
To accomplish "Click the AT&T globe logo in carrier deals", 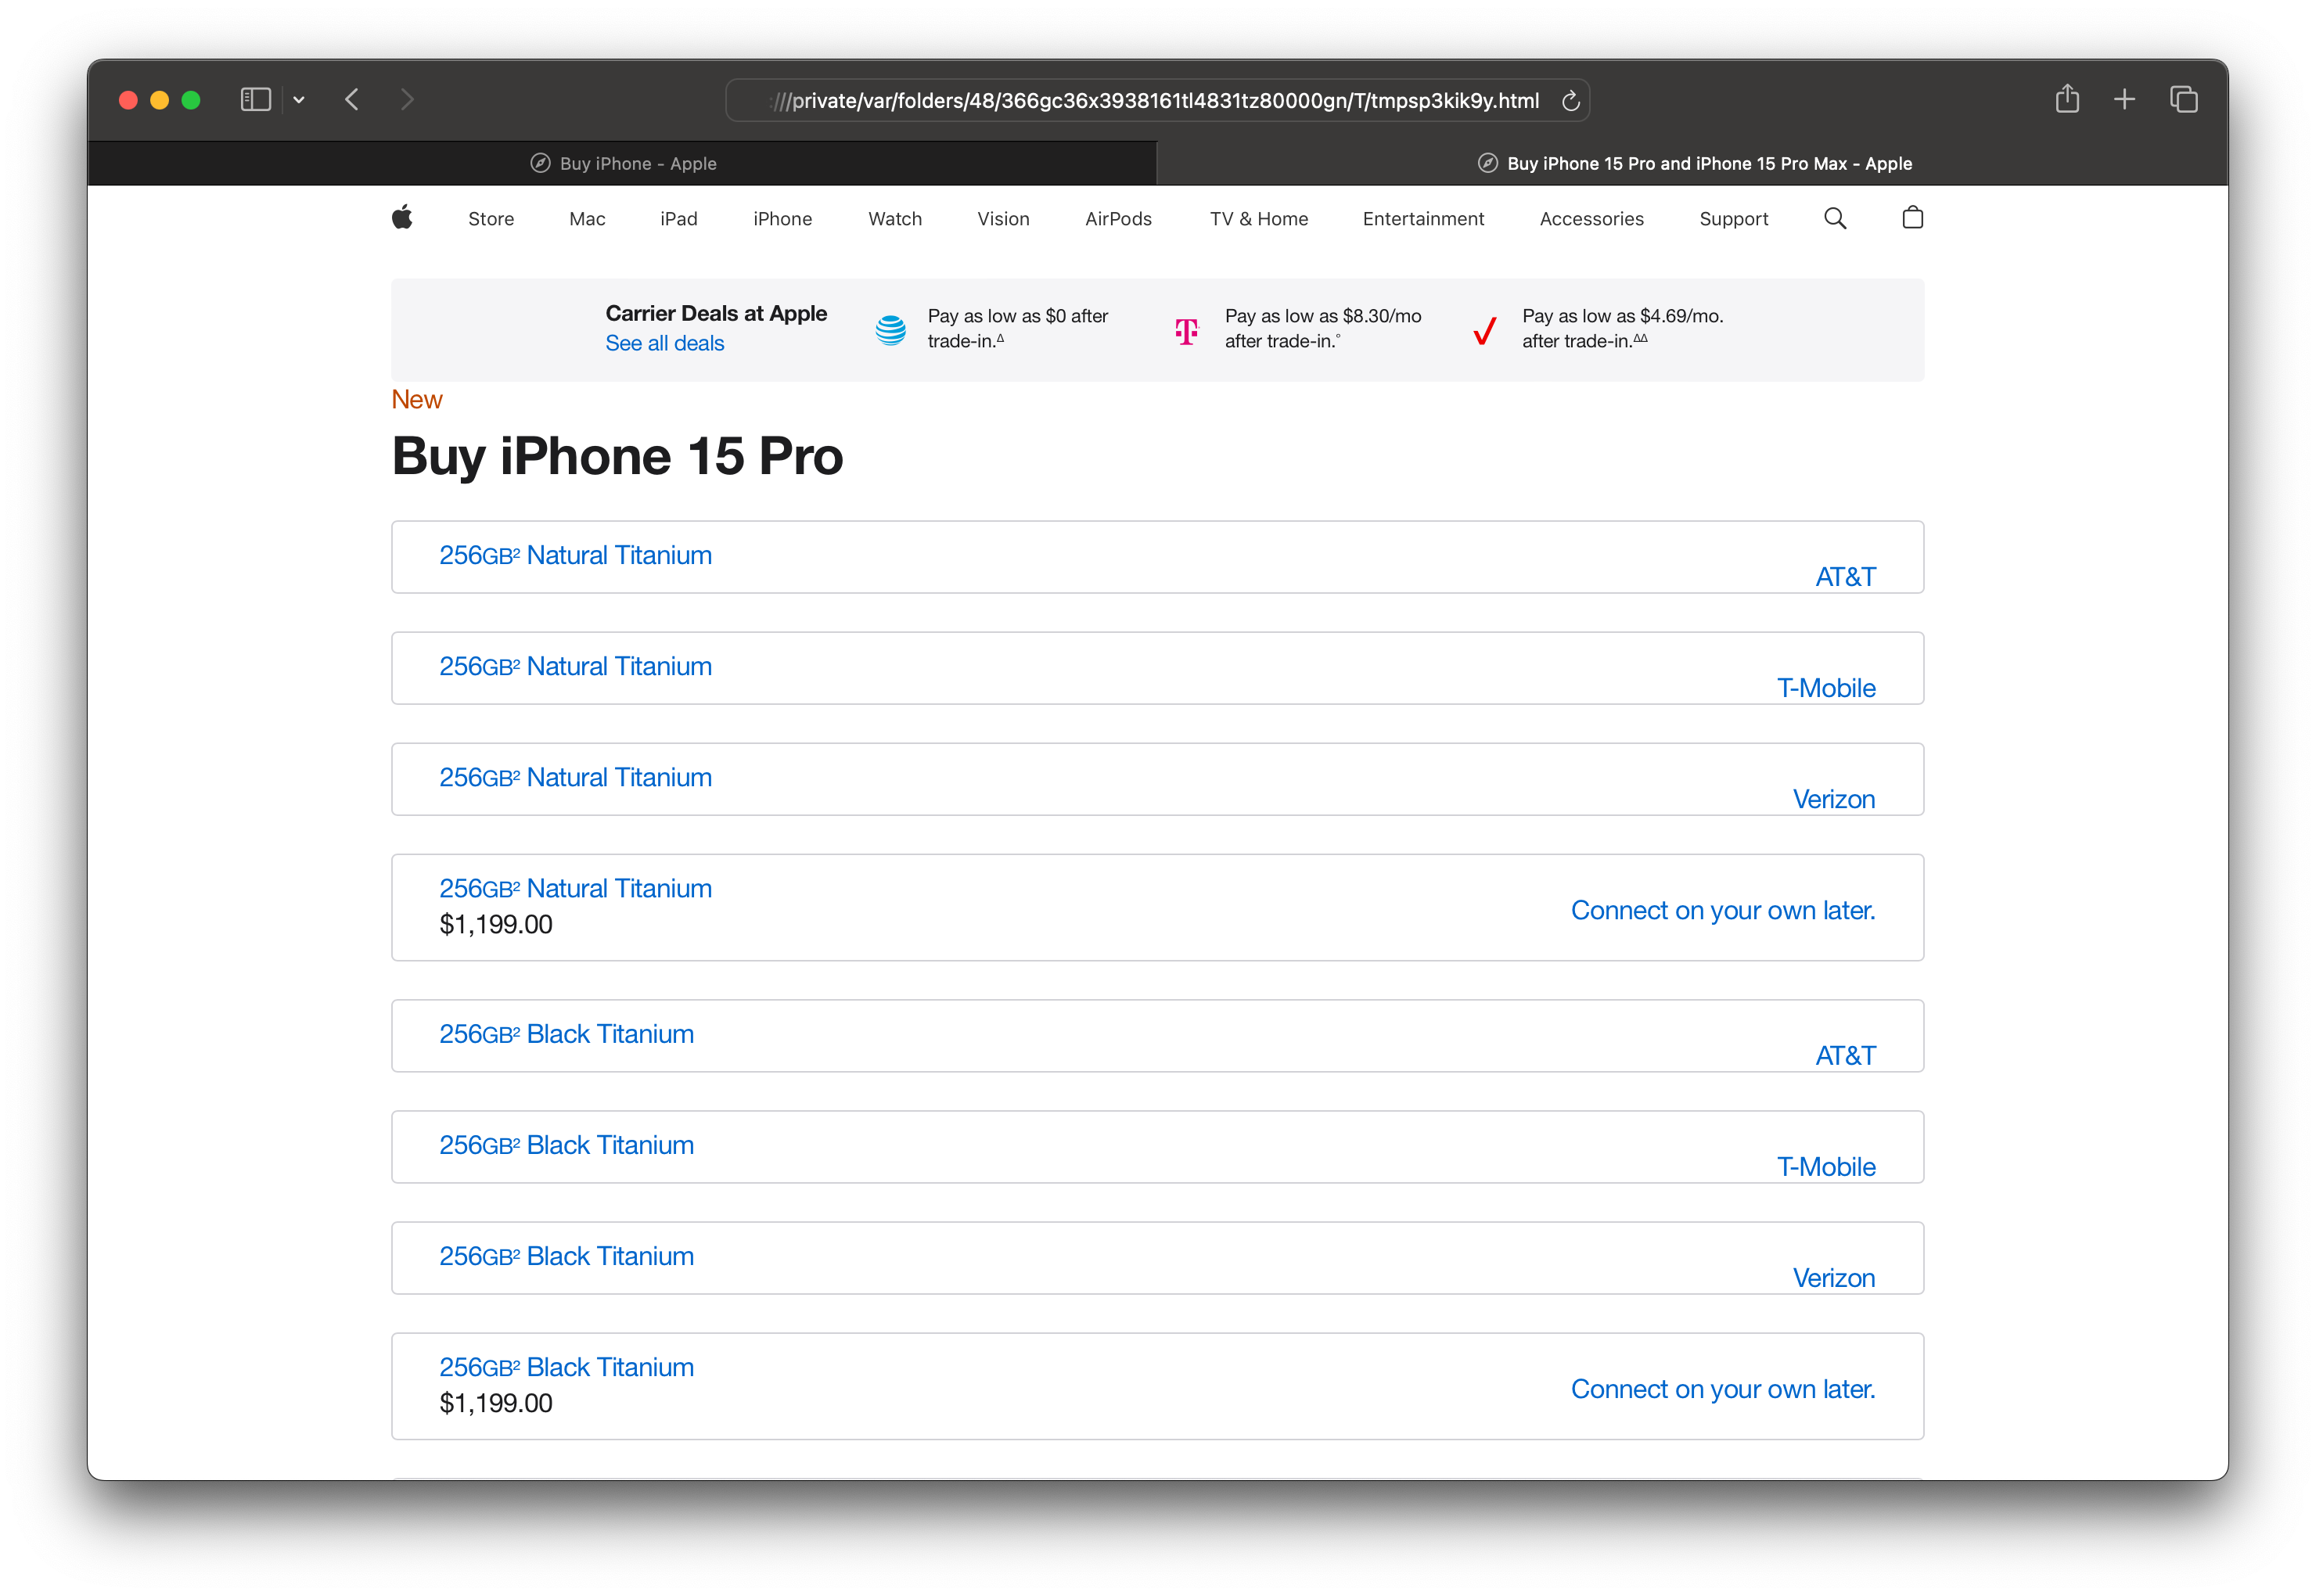I will pos(890,328).
